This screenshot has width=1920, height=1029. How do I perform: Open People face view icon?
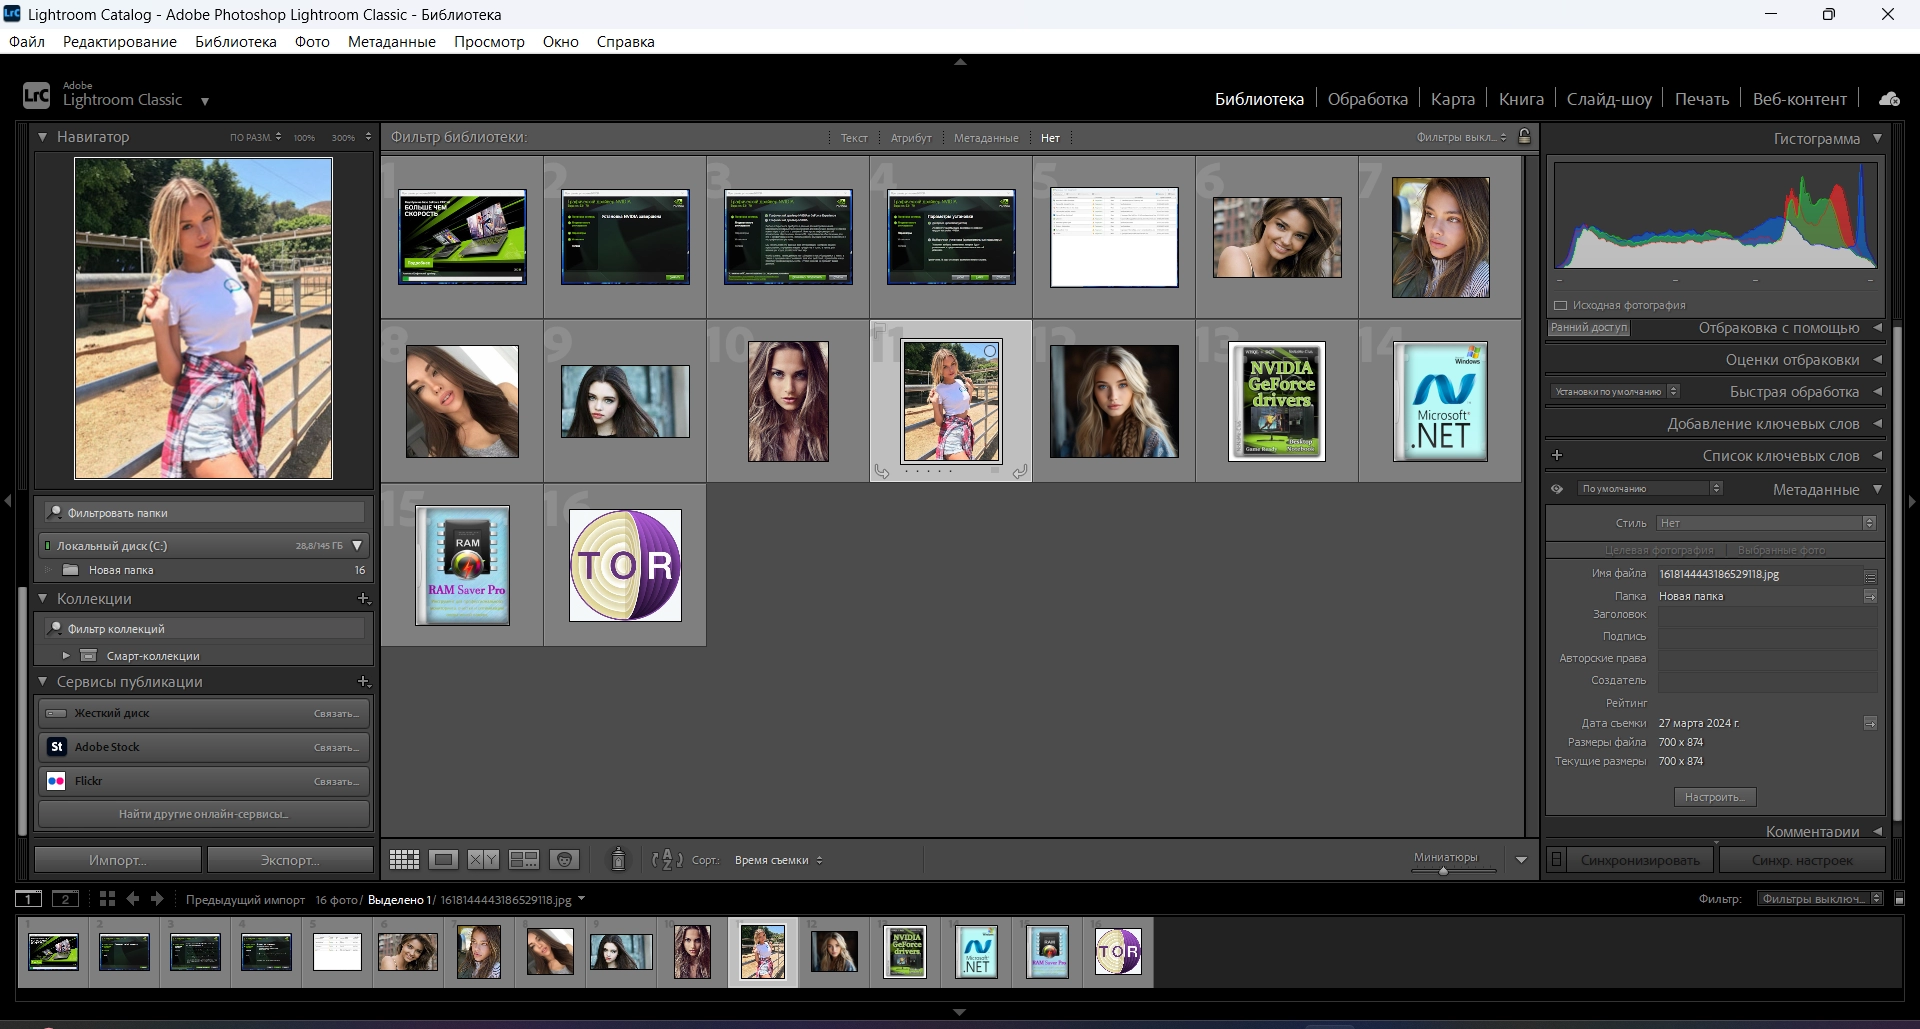(565, 860)
